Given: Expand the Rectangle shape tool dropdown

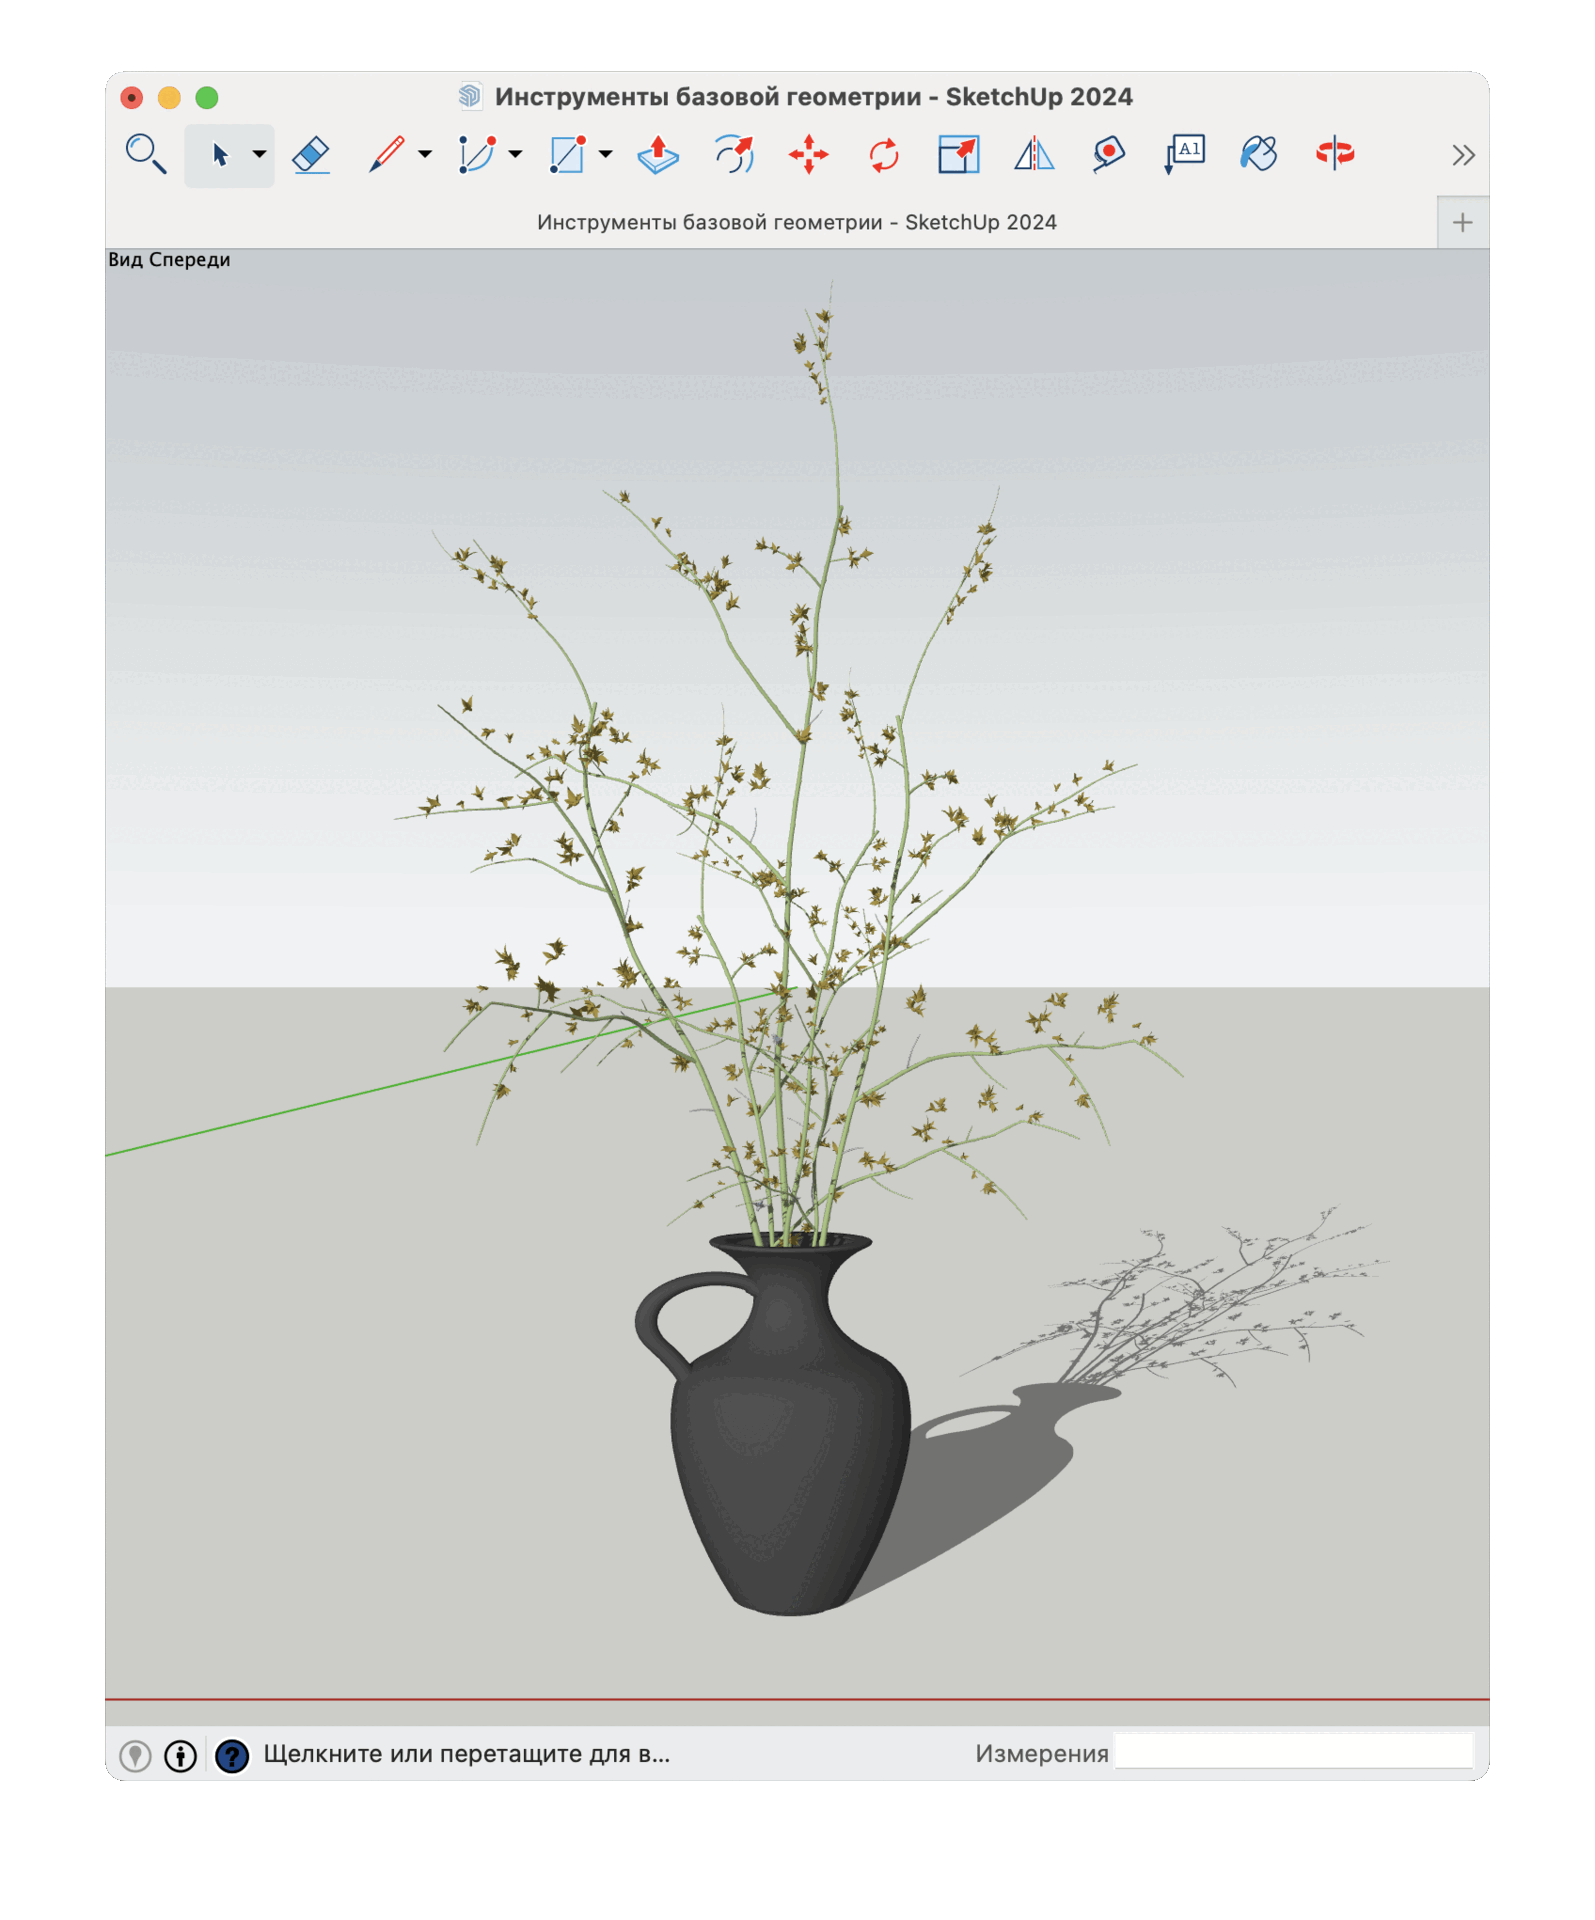Looking at the screenshot, I should click(x=605, y=155).
